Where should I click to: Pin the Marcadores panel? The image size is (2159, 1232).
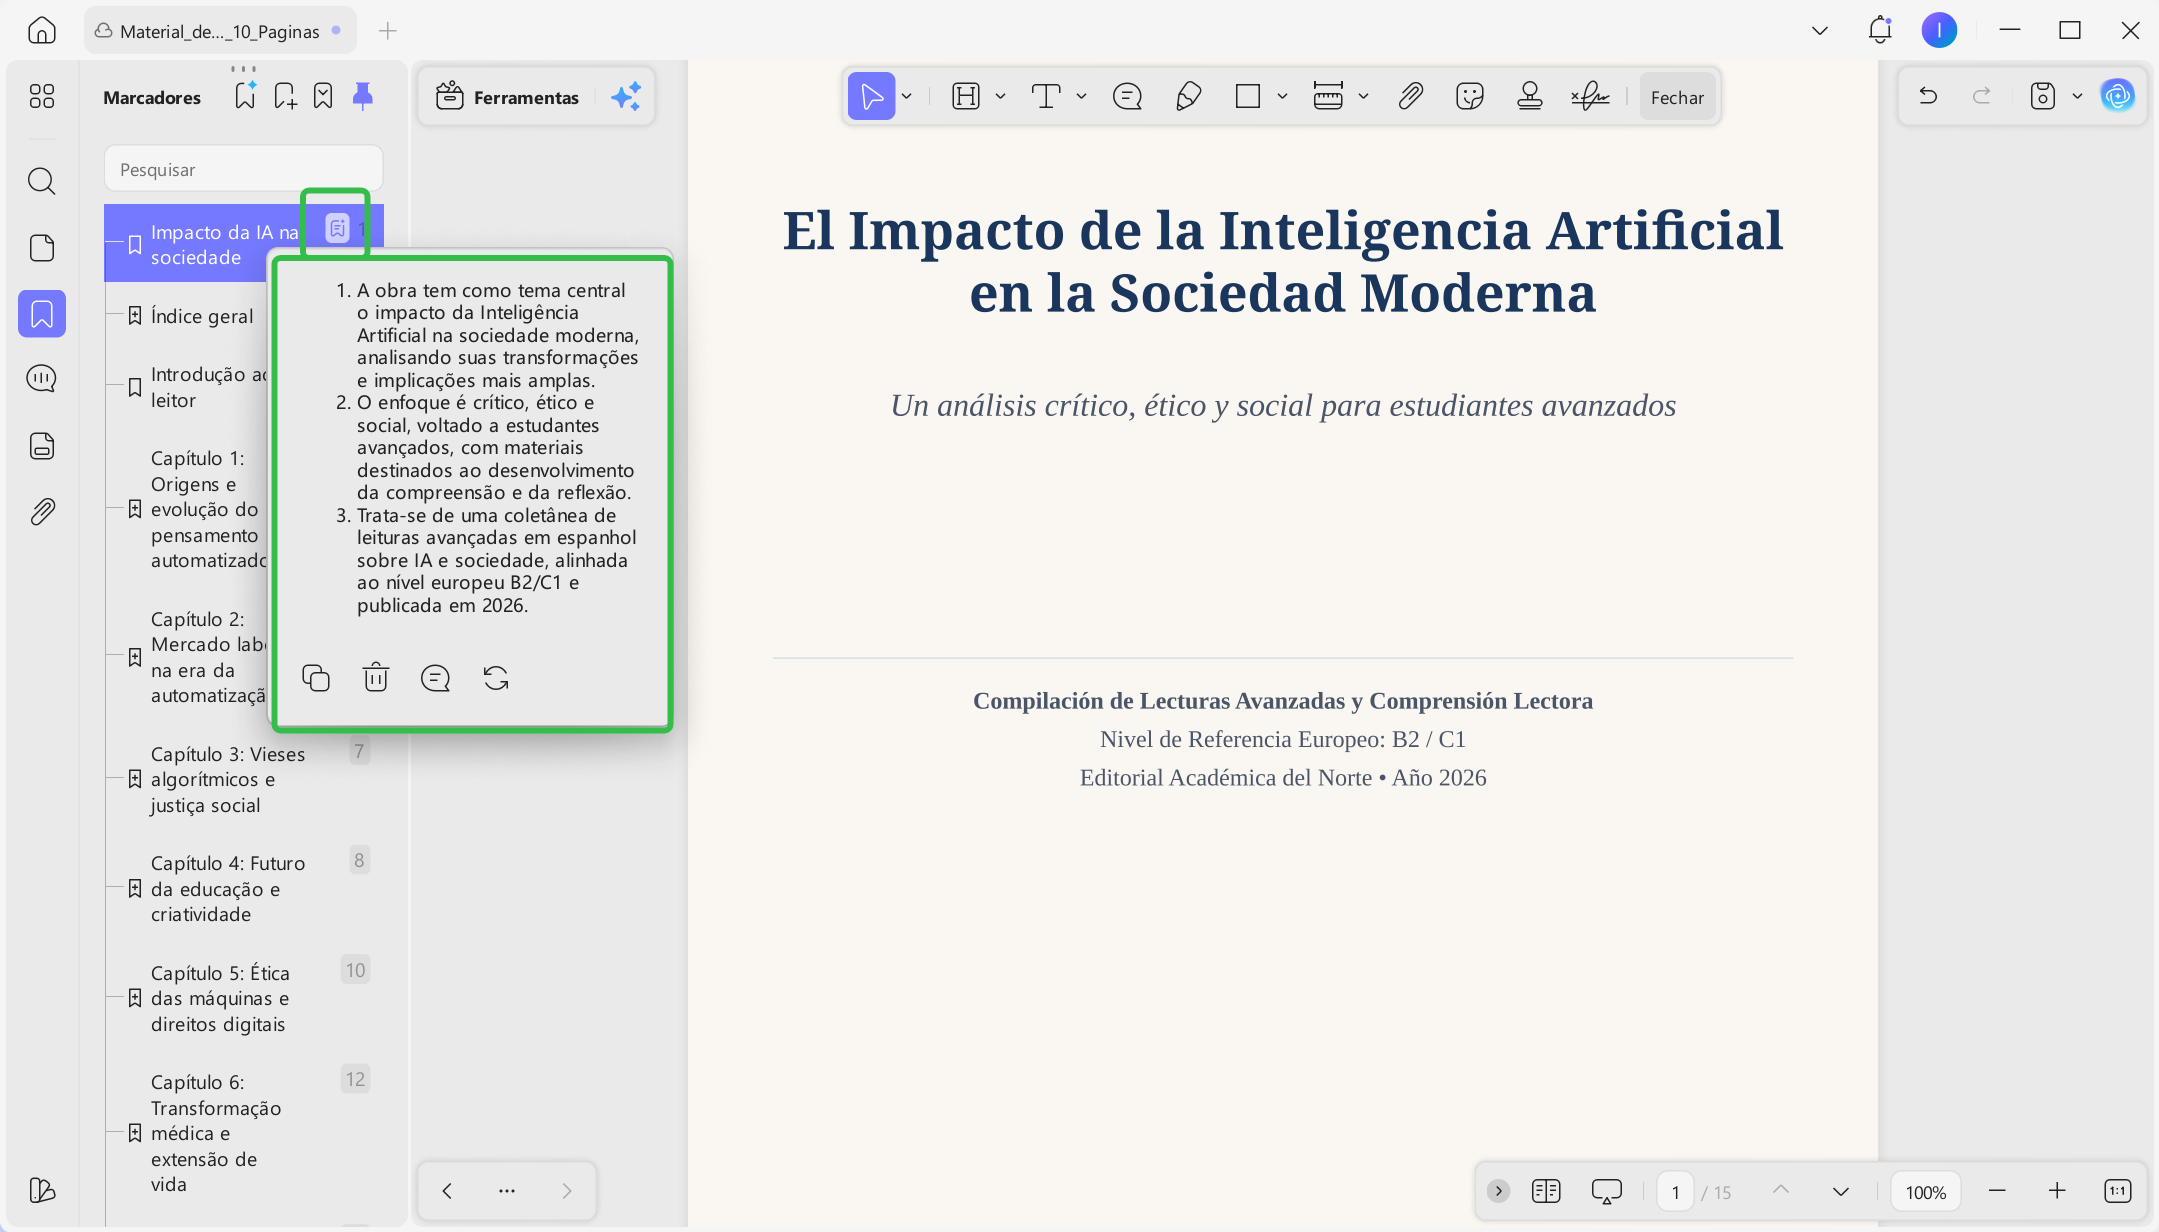click(362, 96)
